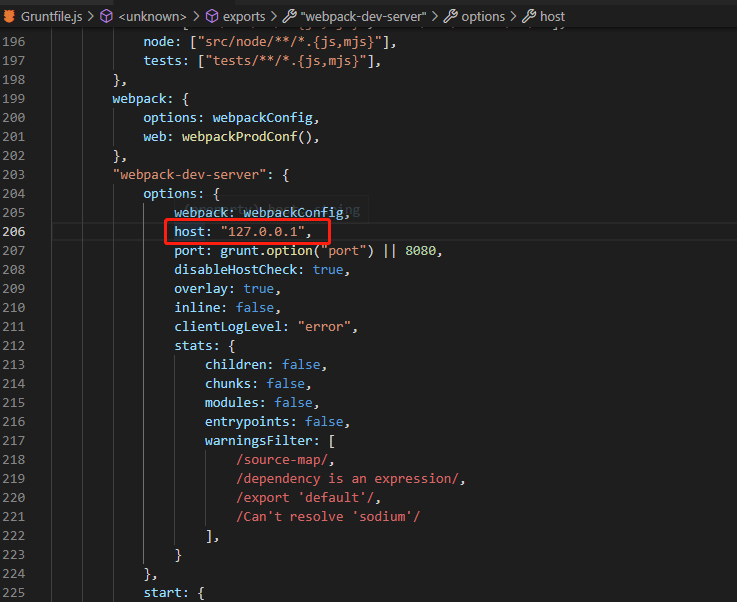
Task: Click line number 217 in gutter
Action: click(x=14, y=441)
